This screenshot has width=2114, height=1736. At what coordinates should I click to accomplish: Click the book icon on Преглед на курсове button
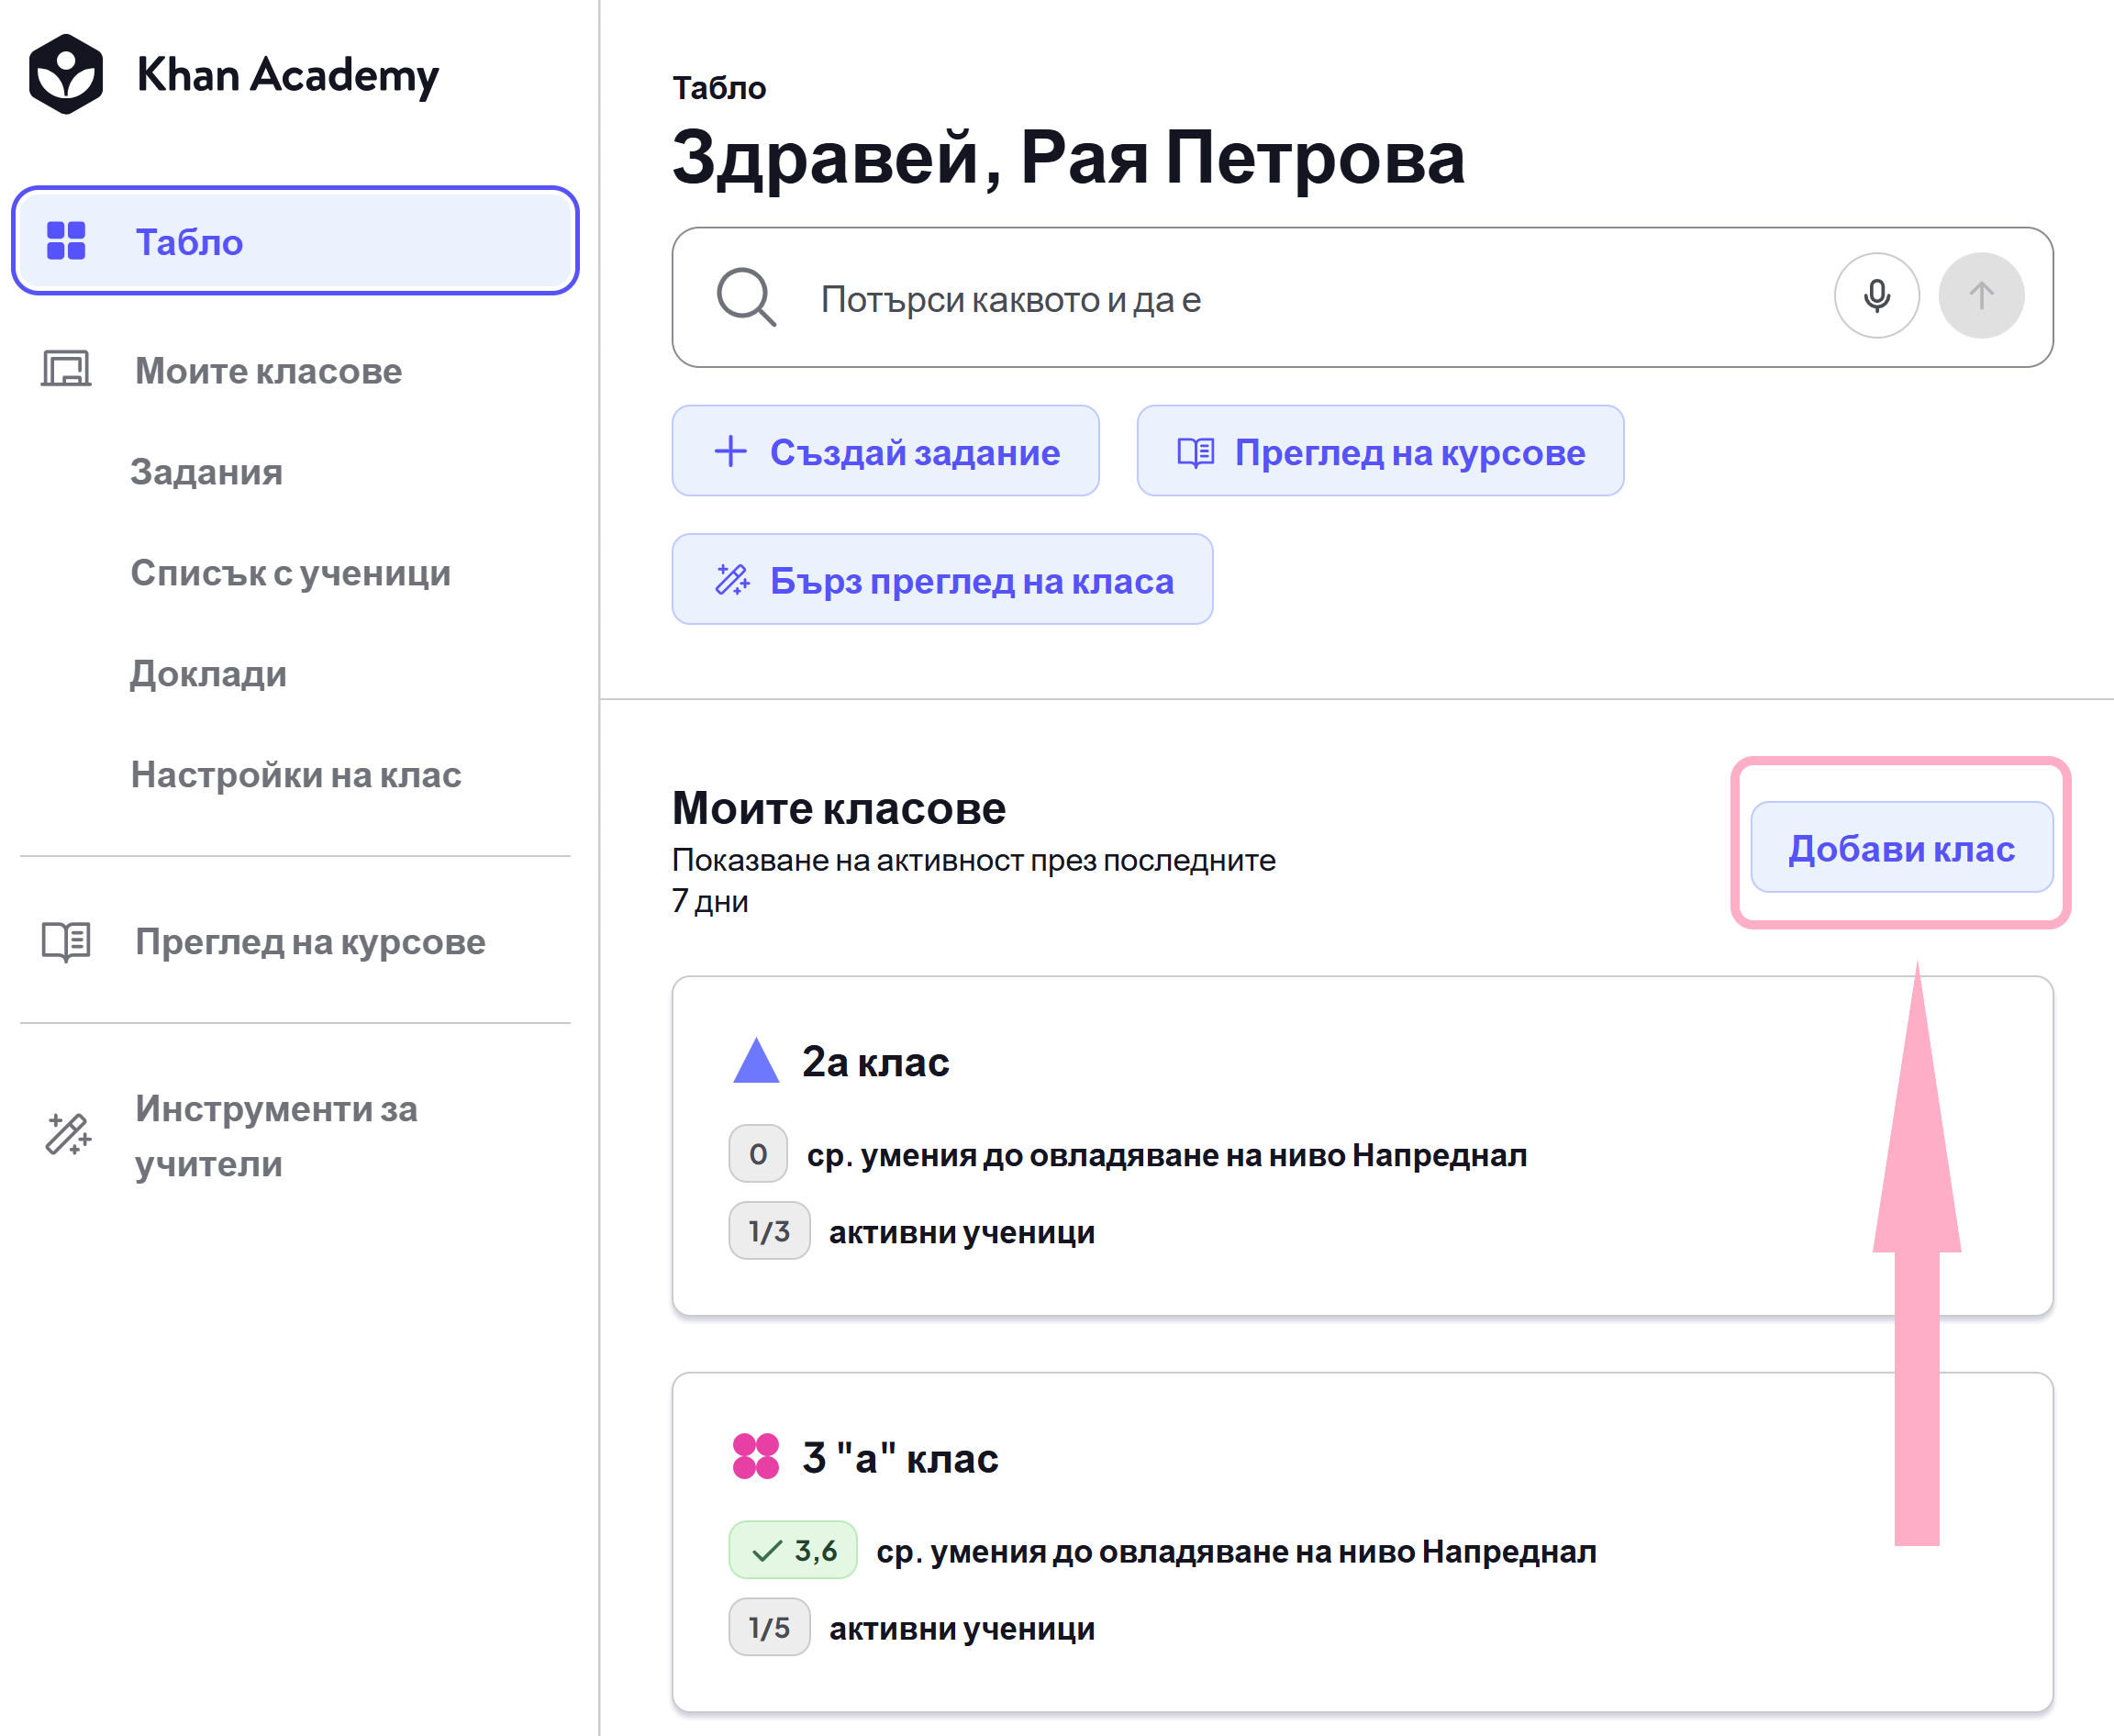[x=1196, y=452]
